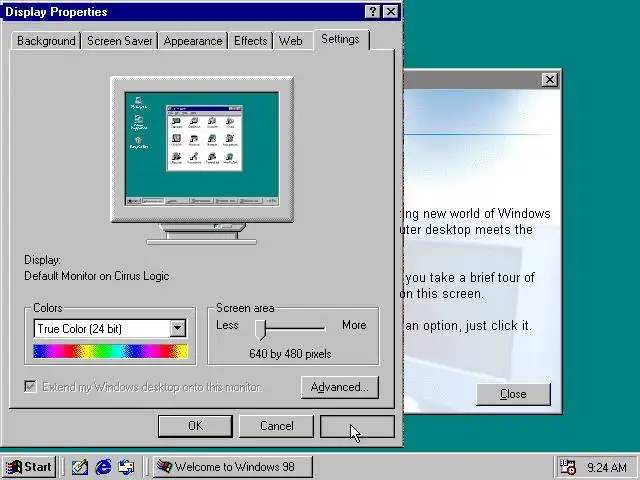Click the Help question mark title button

point(373,11)
